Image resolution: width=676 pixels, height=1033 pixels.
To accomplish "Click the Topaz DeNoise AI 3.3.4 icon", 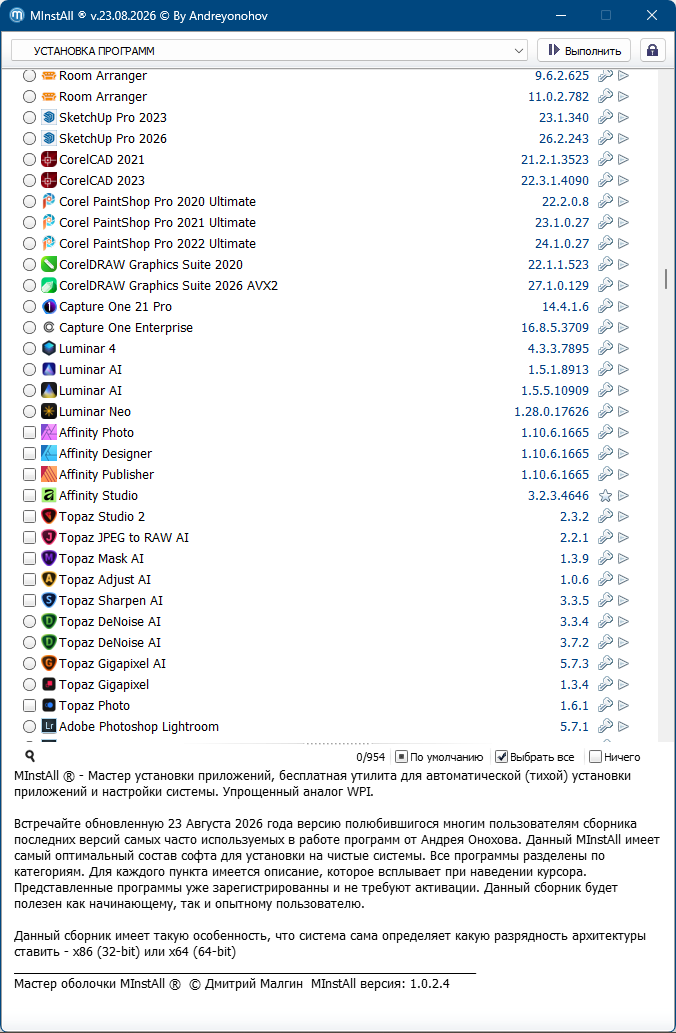I will (49, 621).
